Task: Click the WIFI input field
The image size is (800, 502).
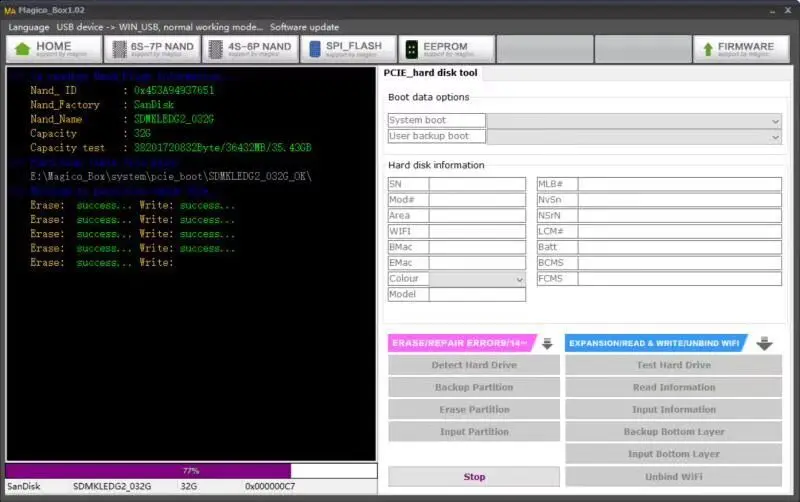Action: (477, 232)
